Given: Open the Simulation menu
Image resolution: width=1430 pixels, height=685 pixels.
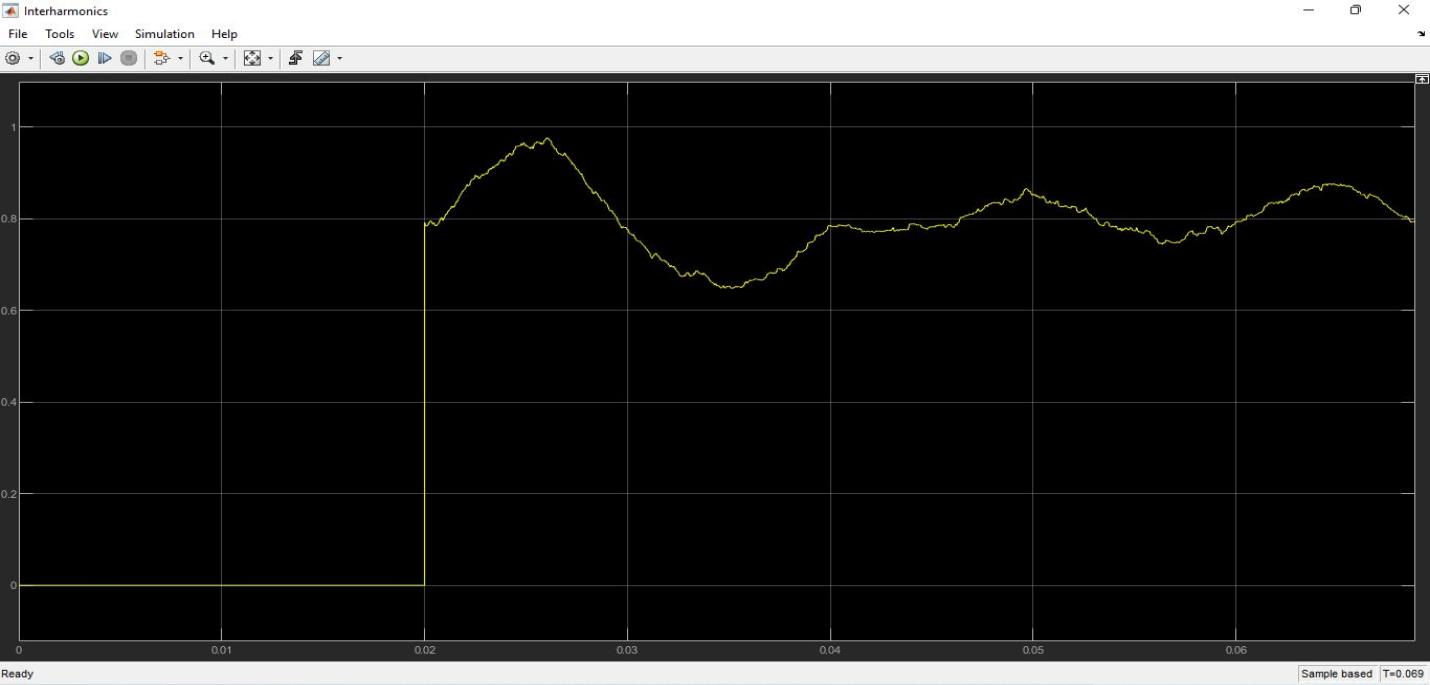Looking at the screenshot, I should click(x=164, y=34).
